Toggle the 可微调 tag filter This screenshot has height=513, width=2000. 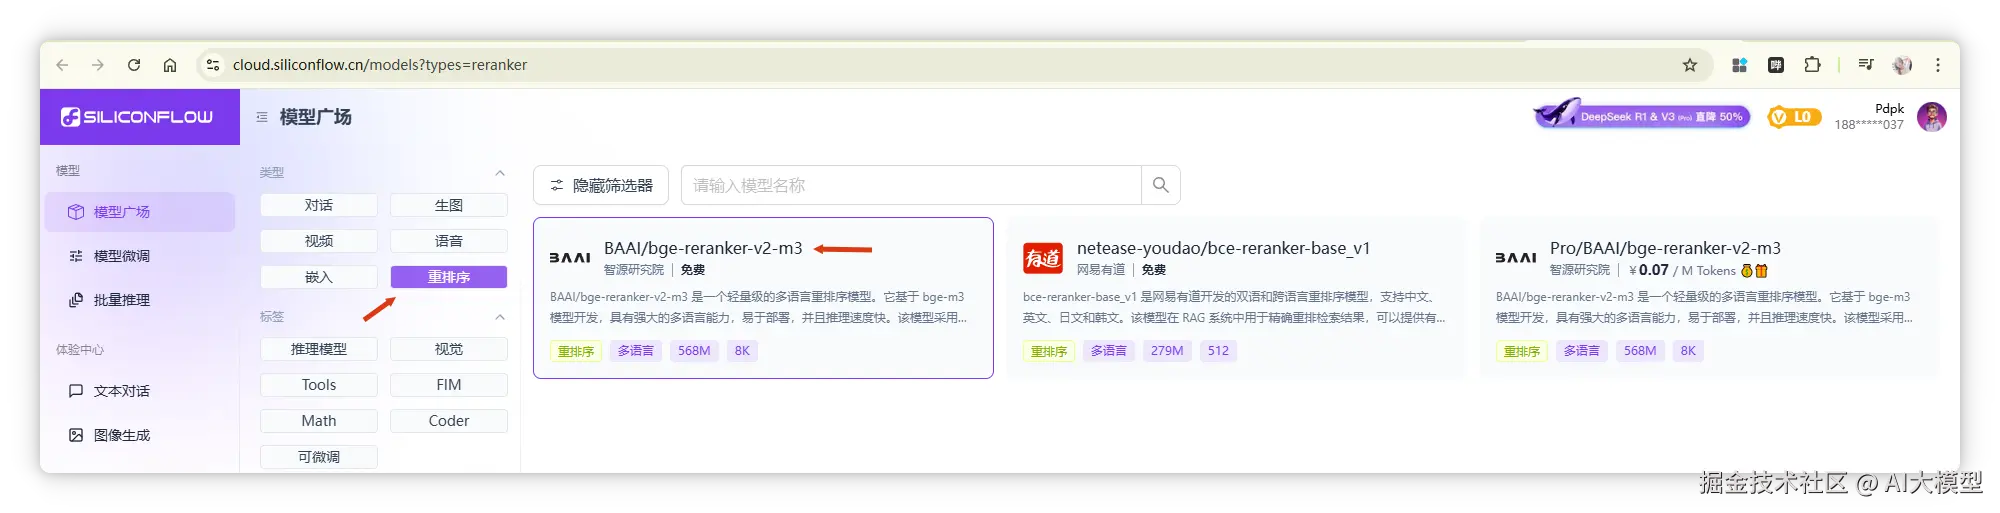(319, 457)
